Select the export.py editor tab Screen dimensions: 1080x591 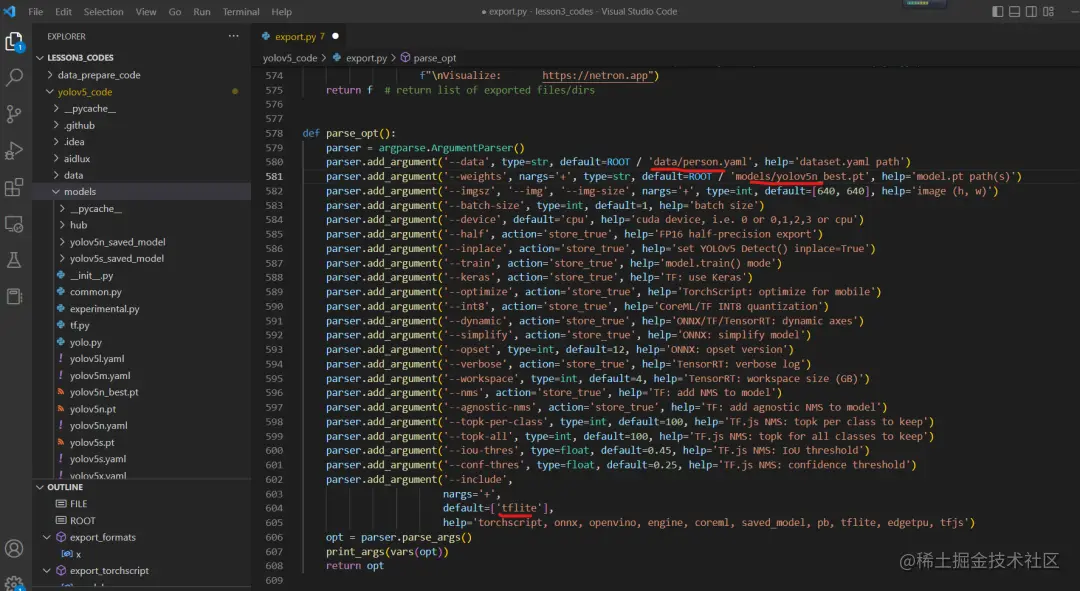coord(299,37)
